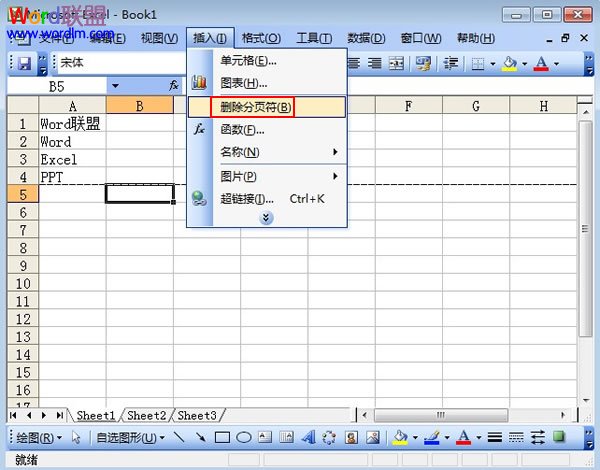Open the 视图(V) menu
The width and height of the screenshot is (600, 470).
(x=159, y=38)
